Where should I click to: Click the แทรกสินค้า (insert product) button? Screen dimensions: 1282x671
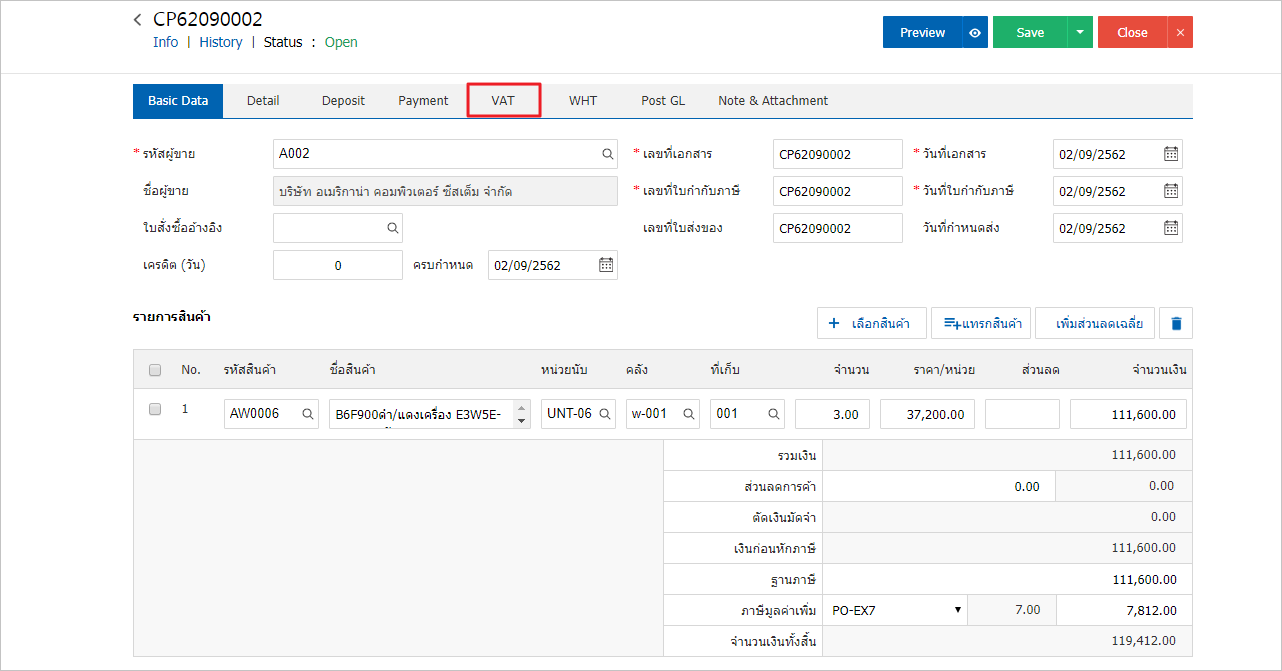(x=983, y=323)
